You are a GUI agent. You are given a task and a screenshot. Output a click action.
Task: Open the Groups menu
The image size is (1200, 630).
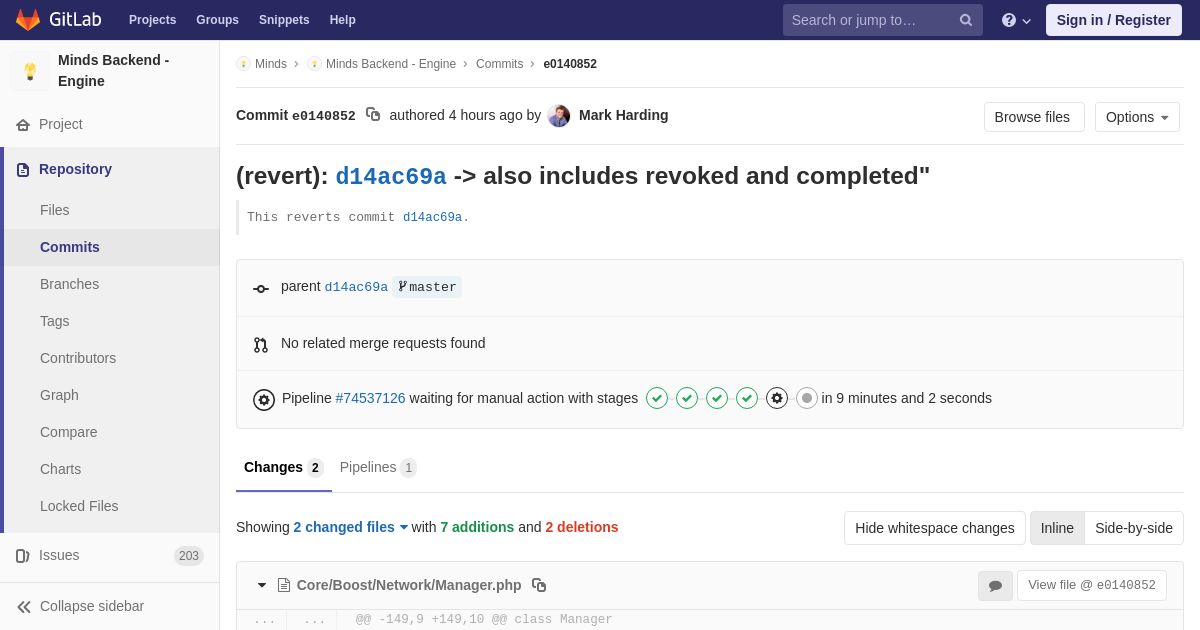pyautogui.click(x=217, y=20)
